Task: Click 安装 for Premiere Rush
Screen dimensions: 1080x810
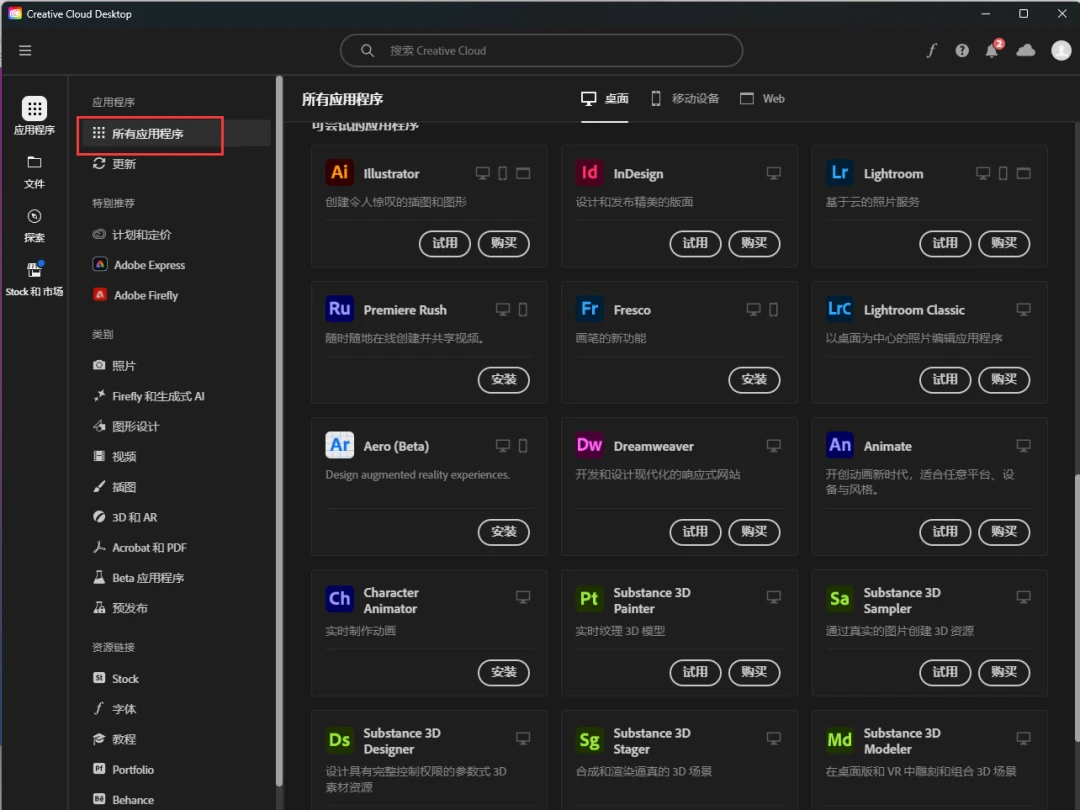Action: coord(504,380)
